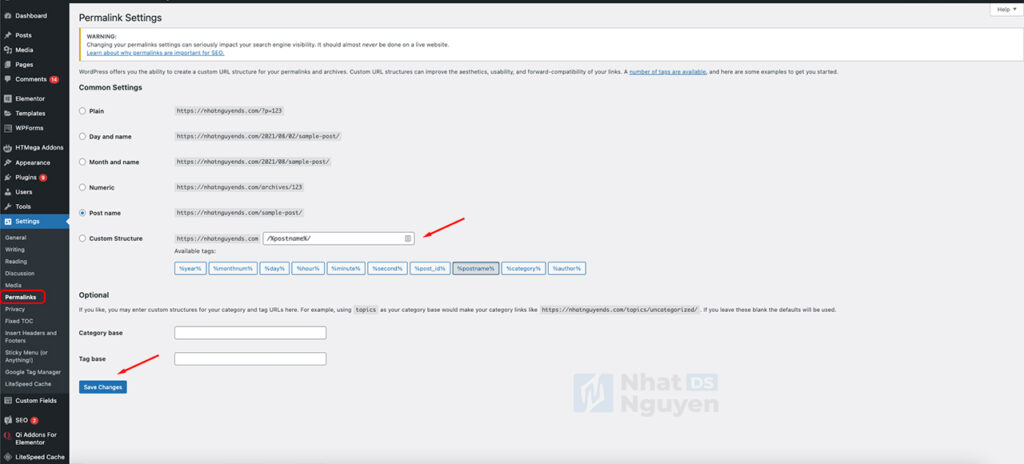Screen dimensions: 1024x464
Task: Open Fixed TOC submenu item
Action: (x=19, y=321)
